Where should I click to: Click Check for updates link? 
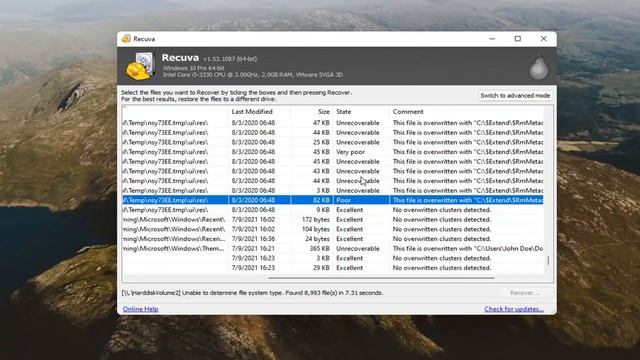(x=514, y=309)
